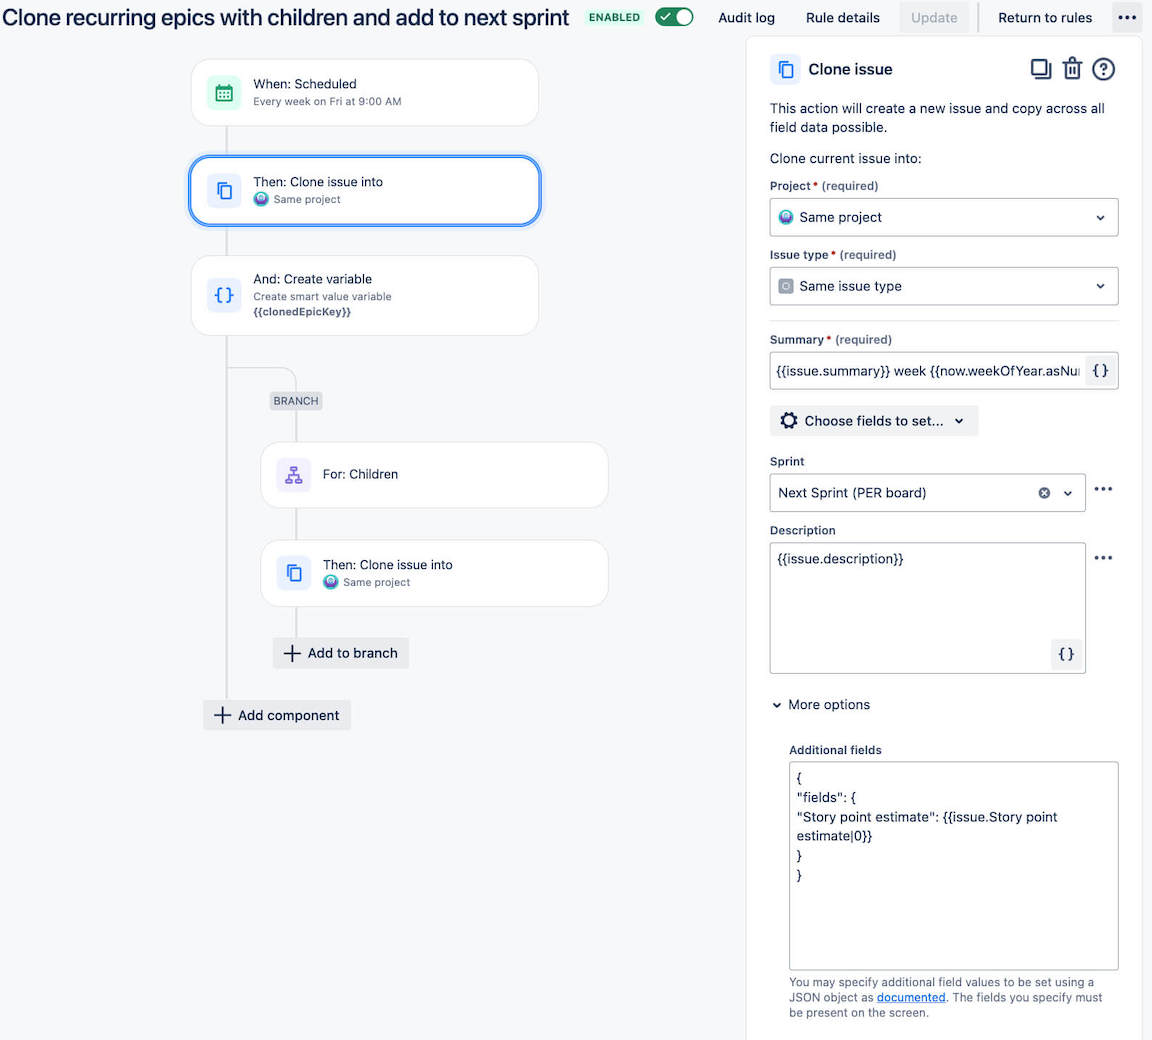Click clone icon on first Clone issue step

click(224, 191)
